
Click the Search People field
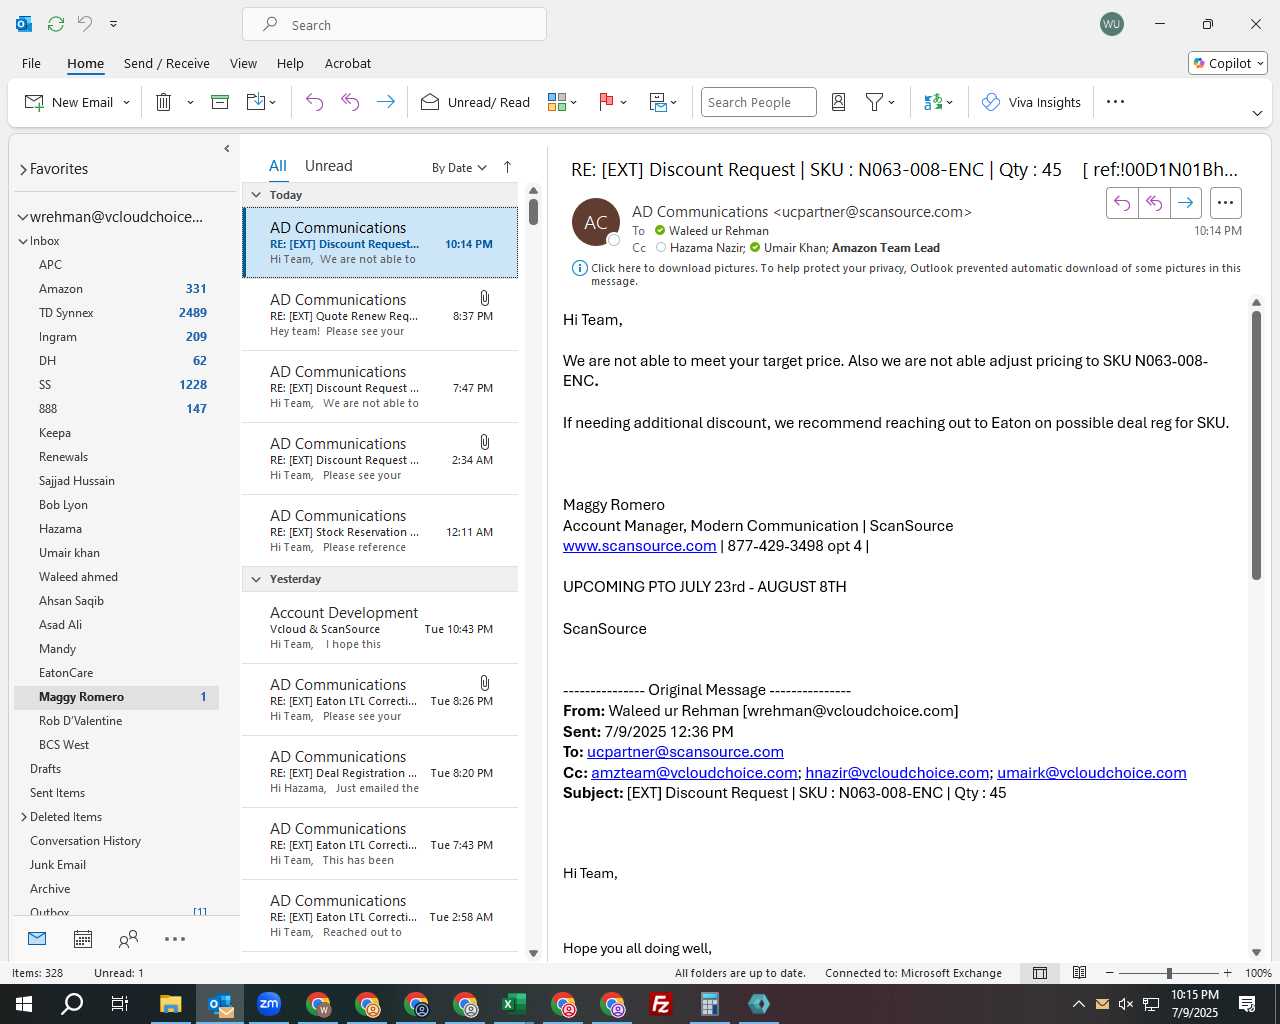pos(758,102)
